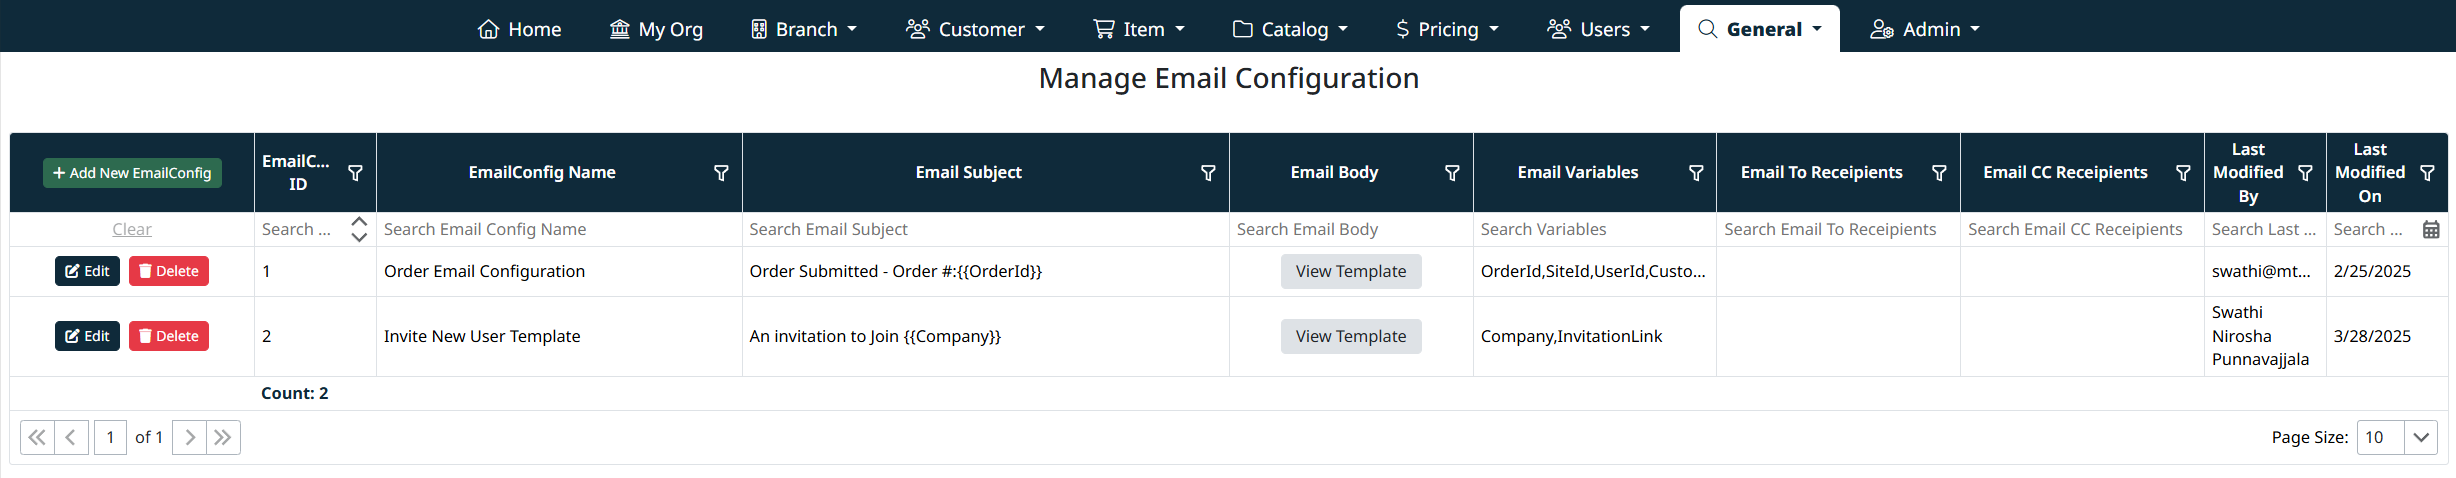Image resolution: width=2456 pixels, height=478 pixels.
Task: View Template for Invite New User Template
Action: [x=1350, y=336]
